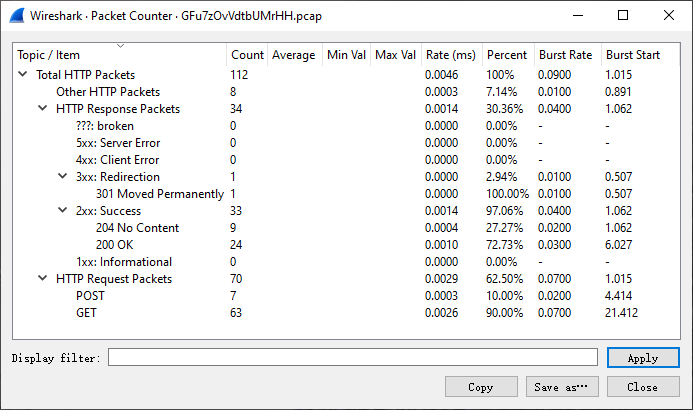This screenshot has width=693, height=410.
Task: Select the 2xx: Success label
Action: tap(108, 211)
